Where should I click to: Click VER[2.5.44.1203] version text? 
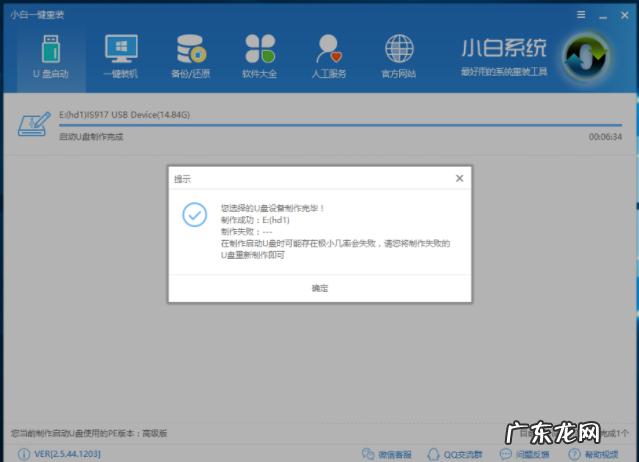[x=67, y=454]
